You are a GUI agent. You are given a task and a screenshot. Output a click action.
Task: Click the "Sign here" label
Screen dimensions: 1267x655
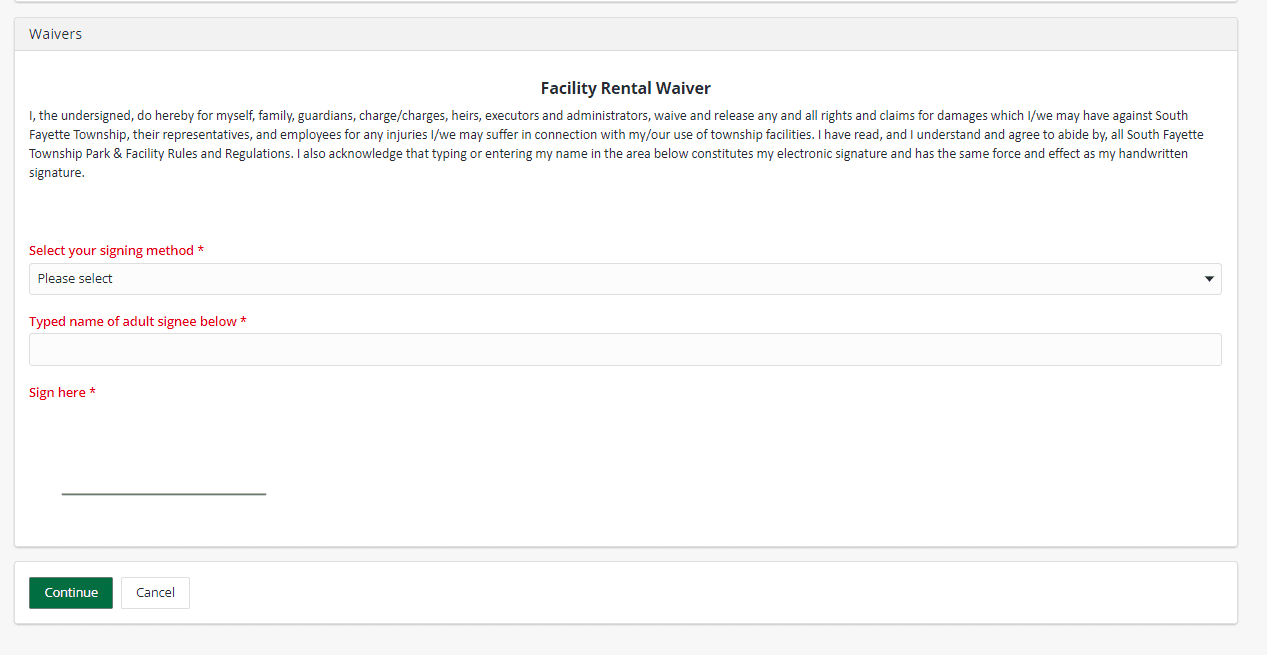coord(57,393)
